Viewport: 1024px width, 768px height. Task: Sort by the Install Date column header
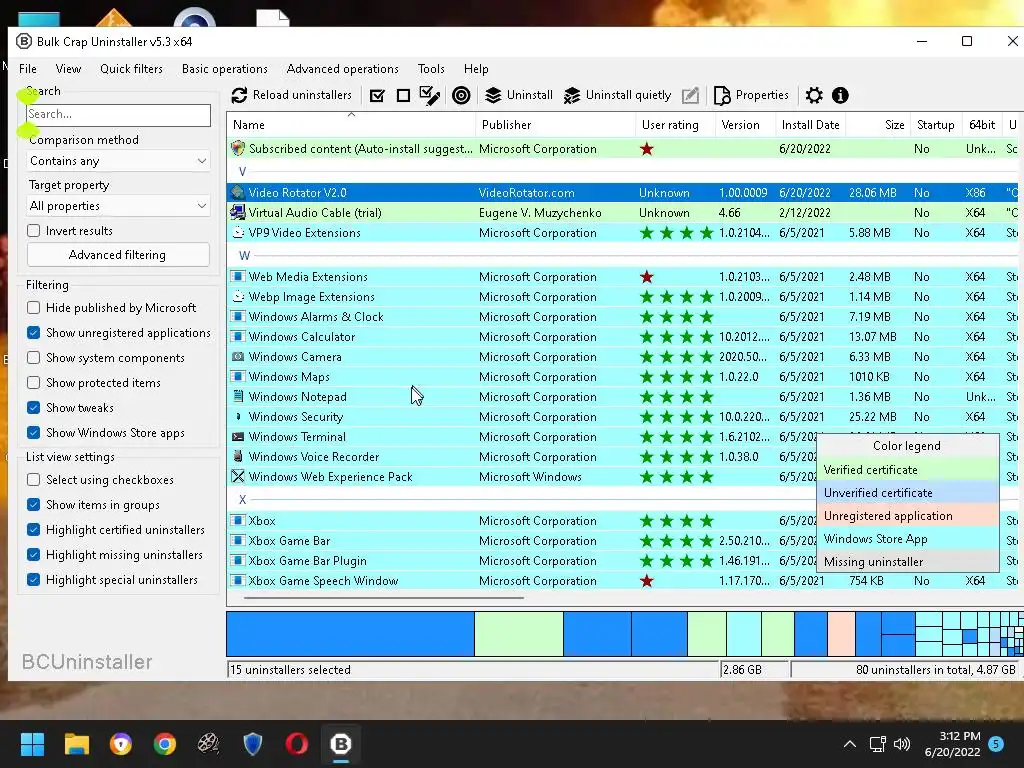click(x=810, y=125)
